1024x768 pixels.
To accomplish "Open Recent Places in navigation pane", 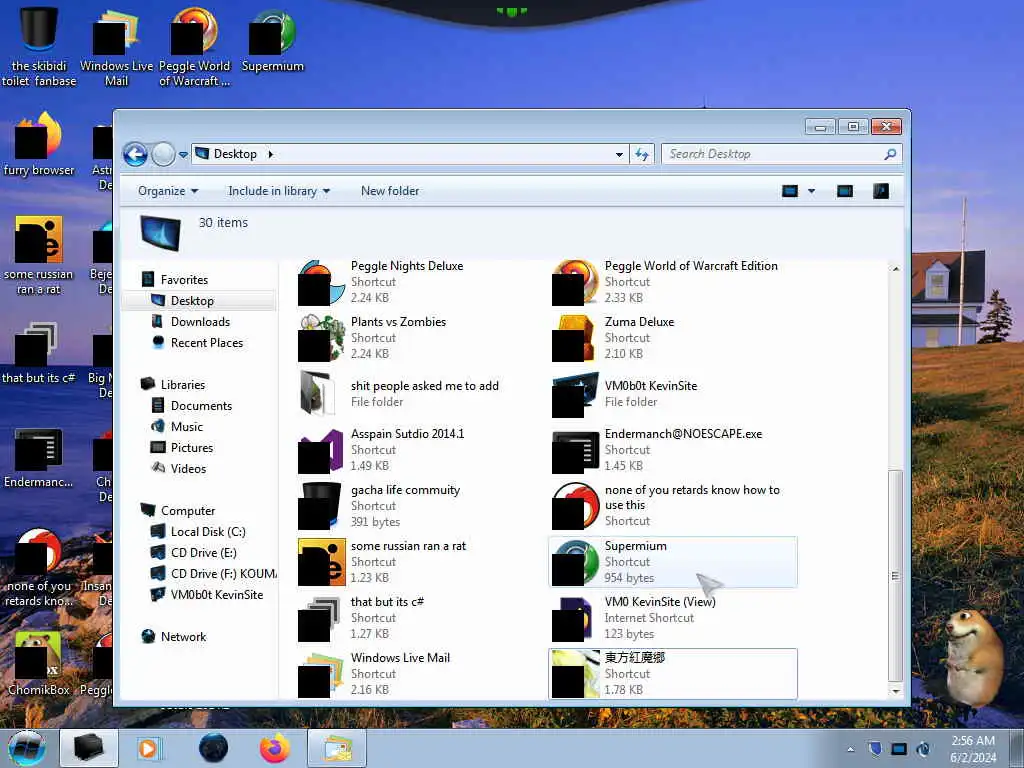I will pyautogui.click(x=206, y=343).
